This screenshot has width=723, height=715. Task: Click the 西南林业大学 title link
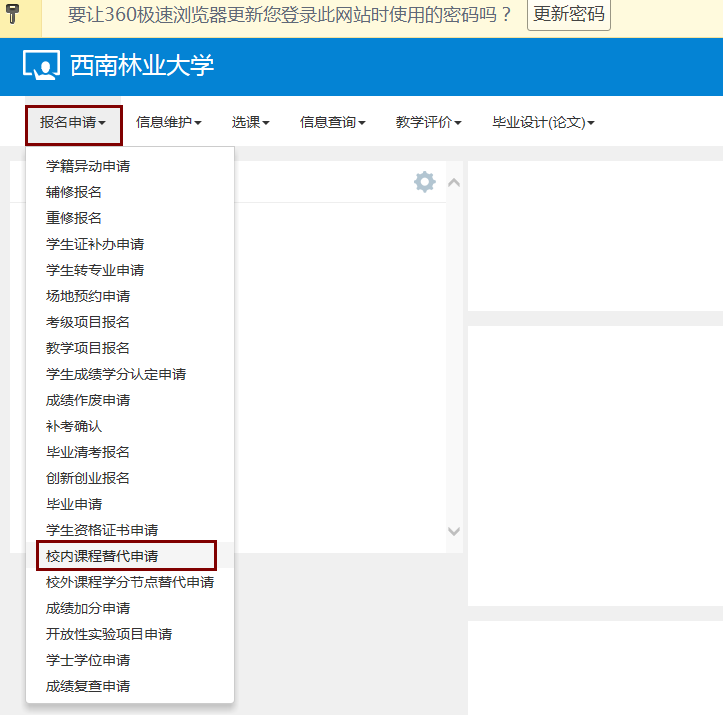pos(142,66)
